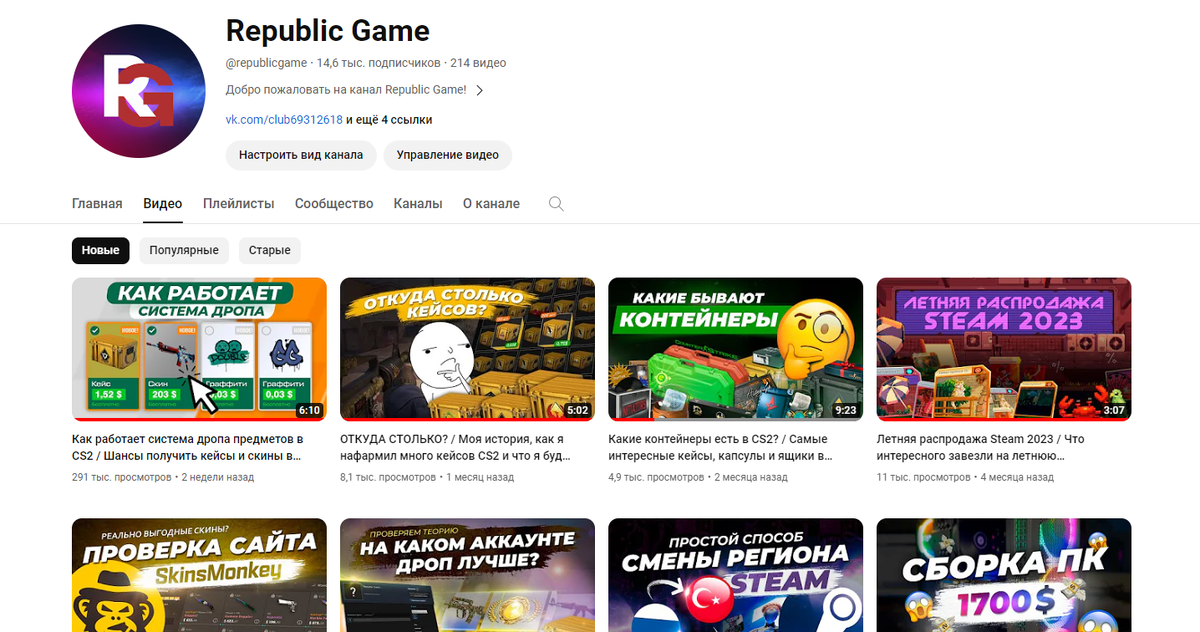1200x632 pixels.
Task: Click the @republicgame handle text
Action: [x=266, y=63]
